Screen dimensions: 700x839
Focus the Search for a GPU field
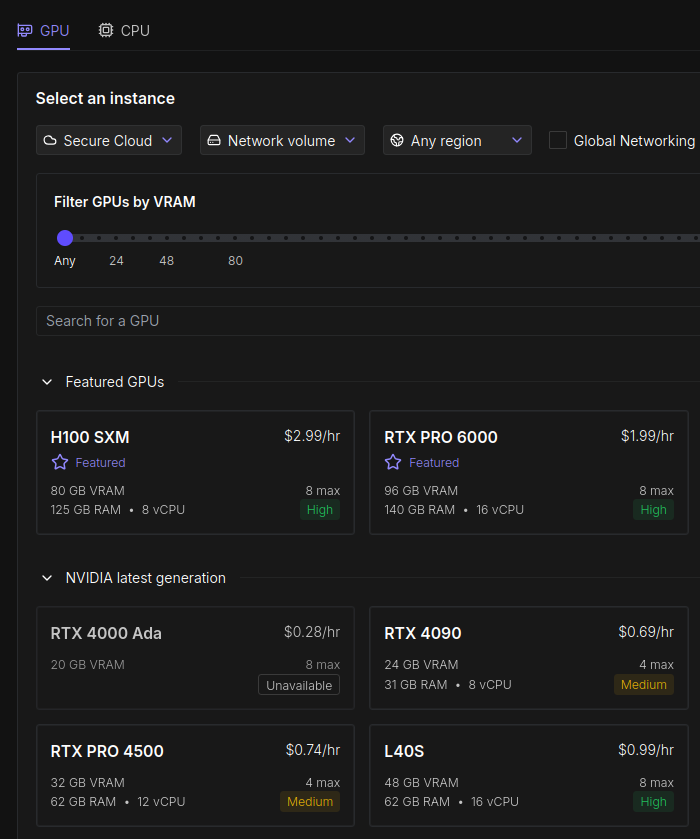tap(368, 321)
